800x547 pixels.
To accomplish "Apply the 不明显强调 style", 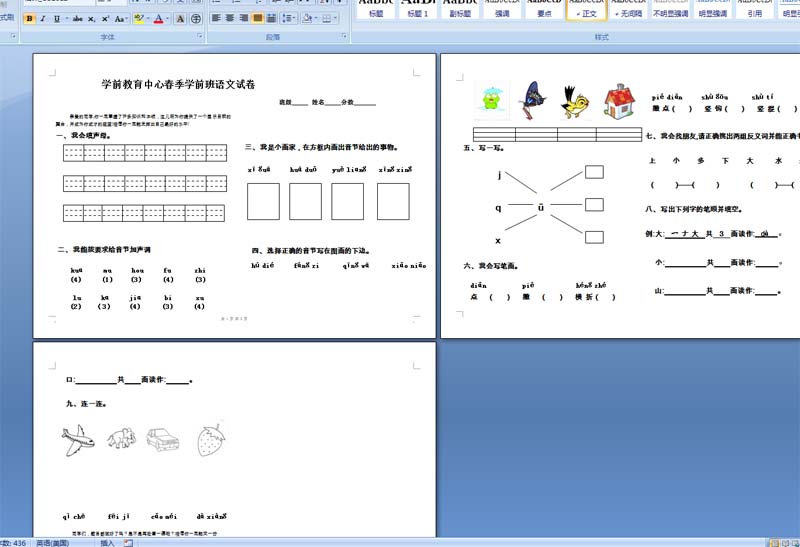I will [670, 9].
